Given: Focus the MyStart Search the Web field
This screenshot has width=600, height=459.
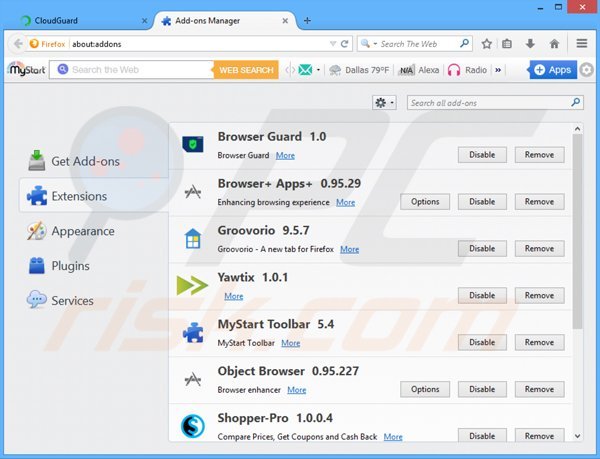Looking at the screenshot, I should (x=132, y=70).
